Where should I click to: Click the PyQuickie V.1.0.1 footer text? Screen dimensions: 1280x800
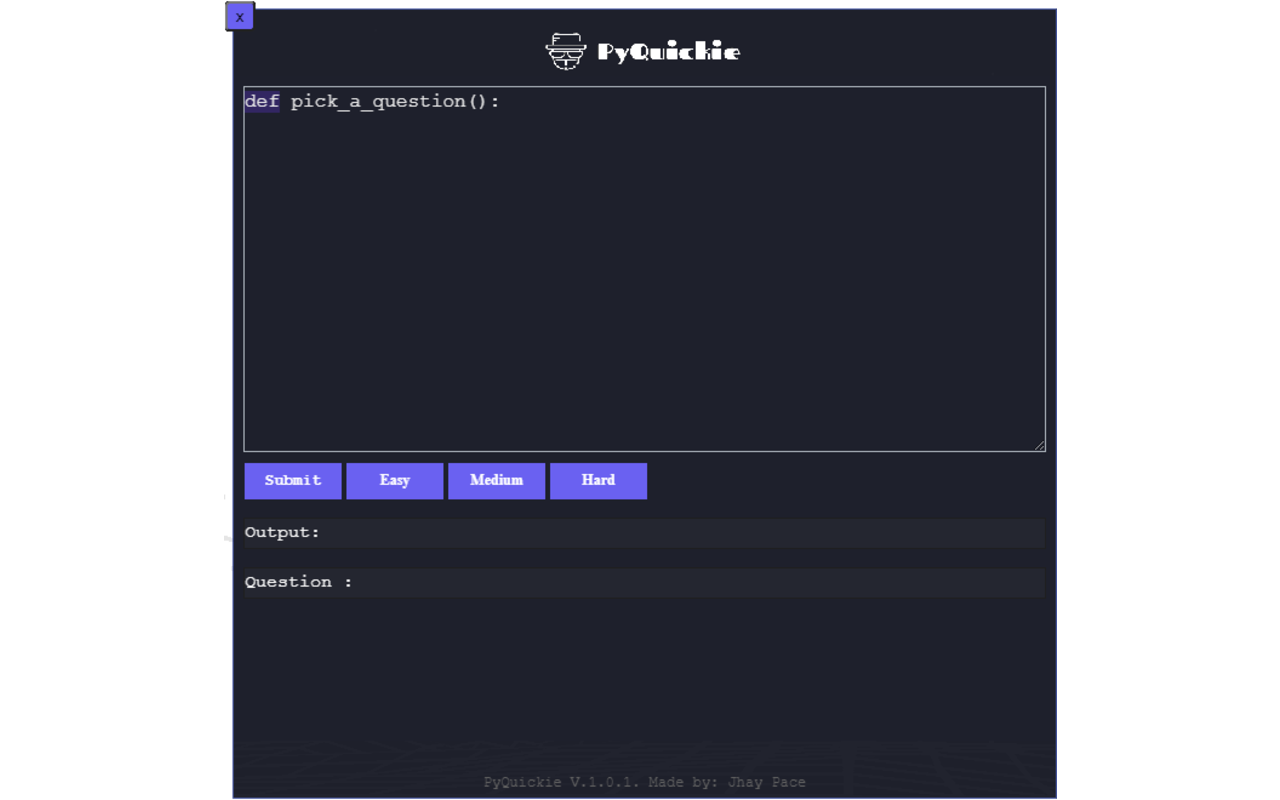(x=645, y=782)
